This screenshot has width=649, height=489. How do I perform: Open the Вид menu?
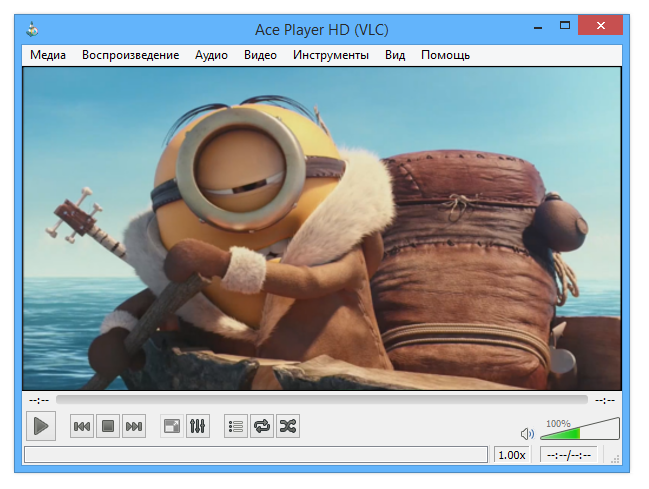coord(395,55)
